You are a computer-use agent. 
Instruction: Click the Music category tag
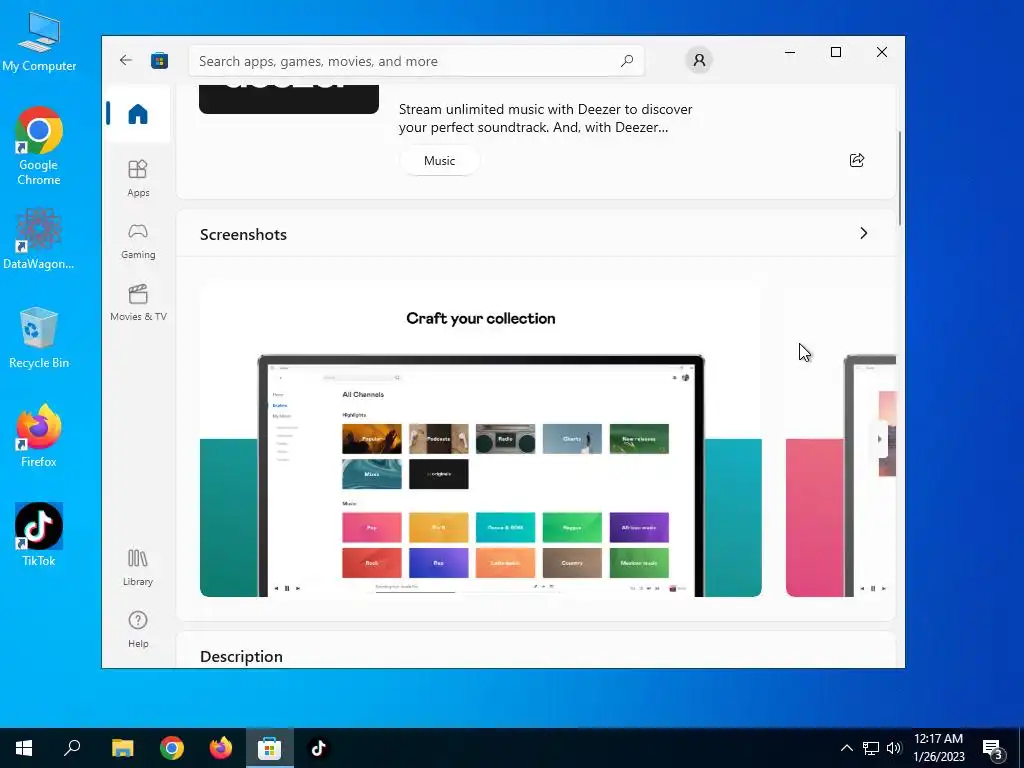(x=440, y=161)
